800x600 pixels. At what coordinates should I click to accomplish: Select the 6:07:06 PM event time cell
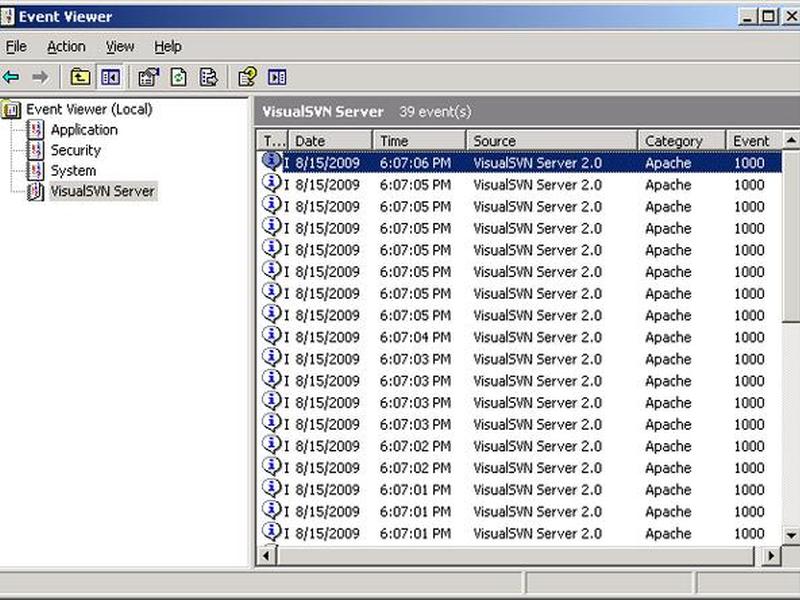[x=415, y=163]
